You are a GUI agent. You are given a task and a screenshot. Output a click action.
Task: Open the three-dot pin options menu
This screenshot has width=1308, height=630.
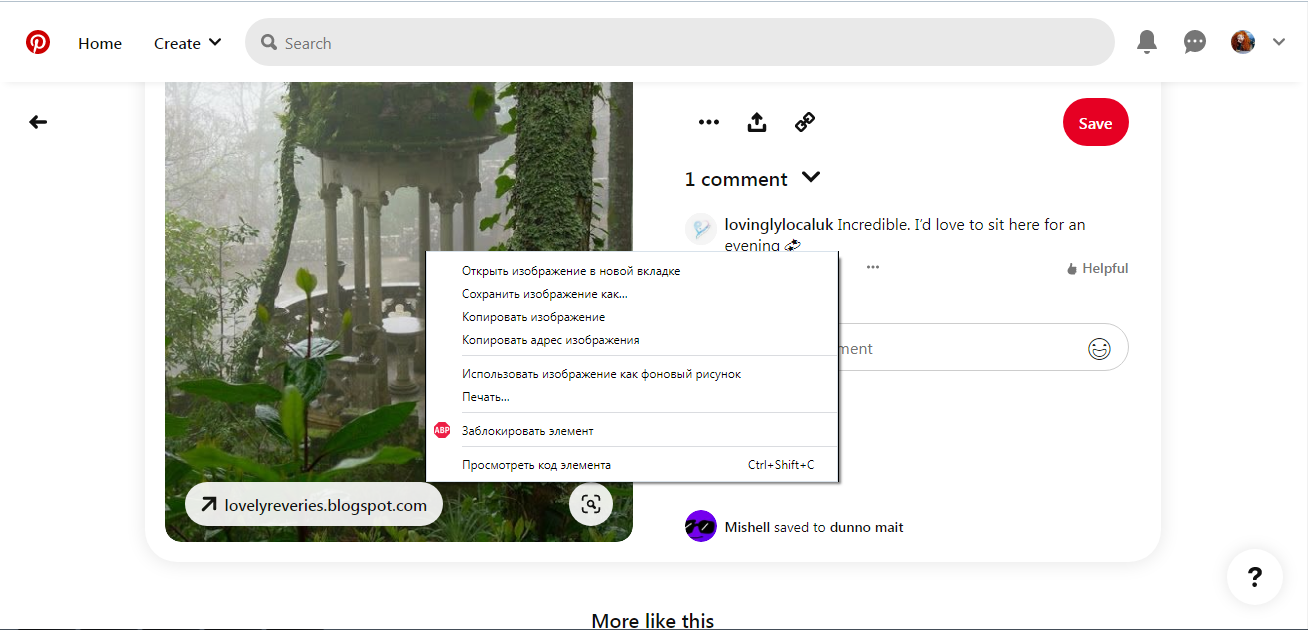(708, 122)
